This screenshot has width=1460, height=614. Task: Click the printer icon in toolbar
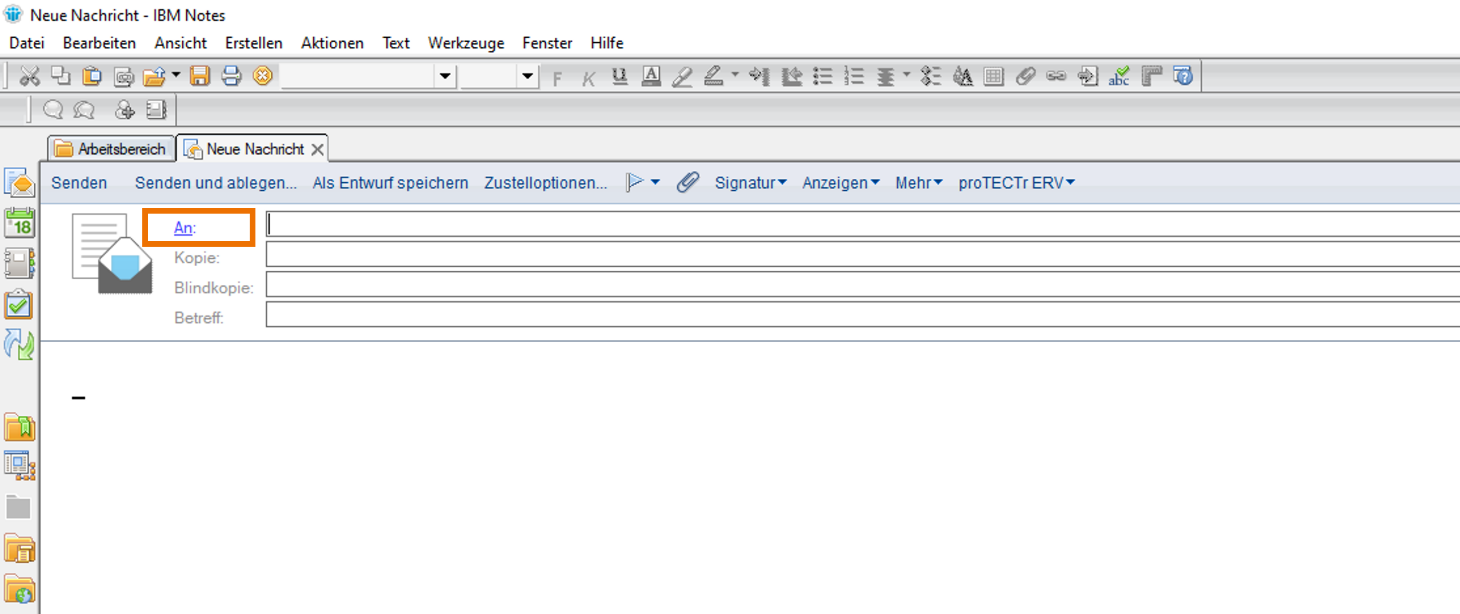(x=231, y=76)
